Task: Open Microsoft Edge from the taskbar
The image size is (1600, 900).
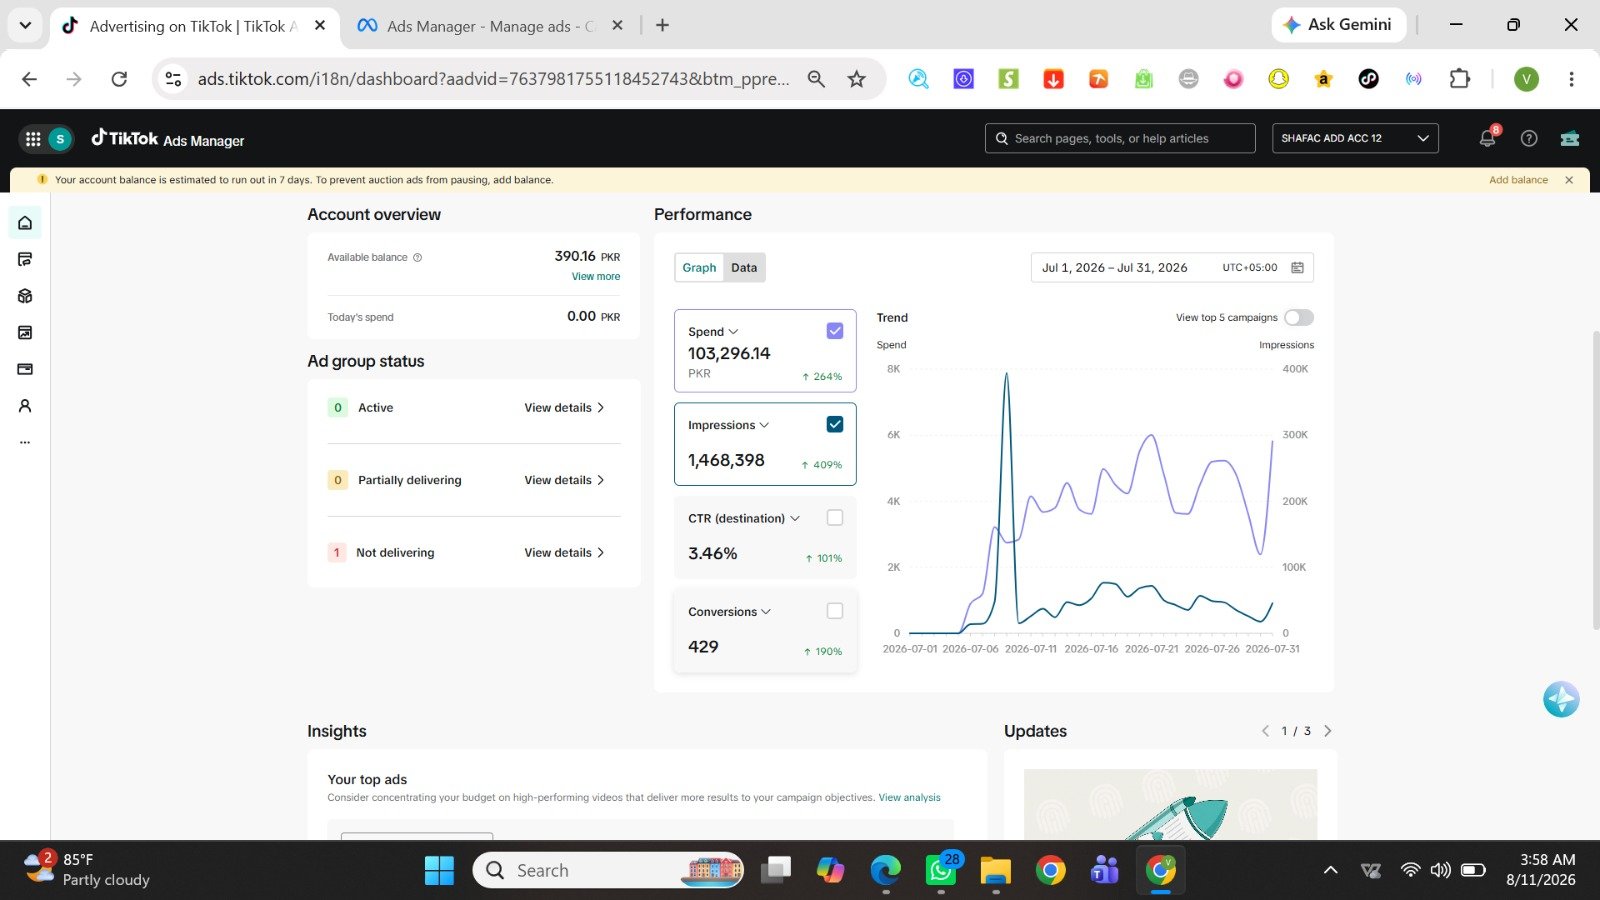Action: pyautogui.click(x=886, y=870)
